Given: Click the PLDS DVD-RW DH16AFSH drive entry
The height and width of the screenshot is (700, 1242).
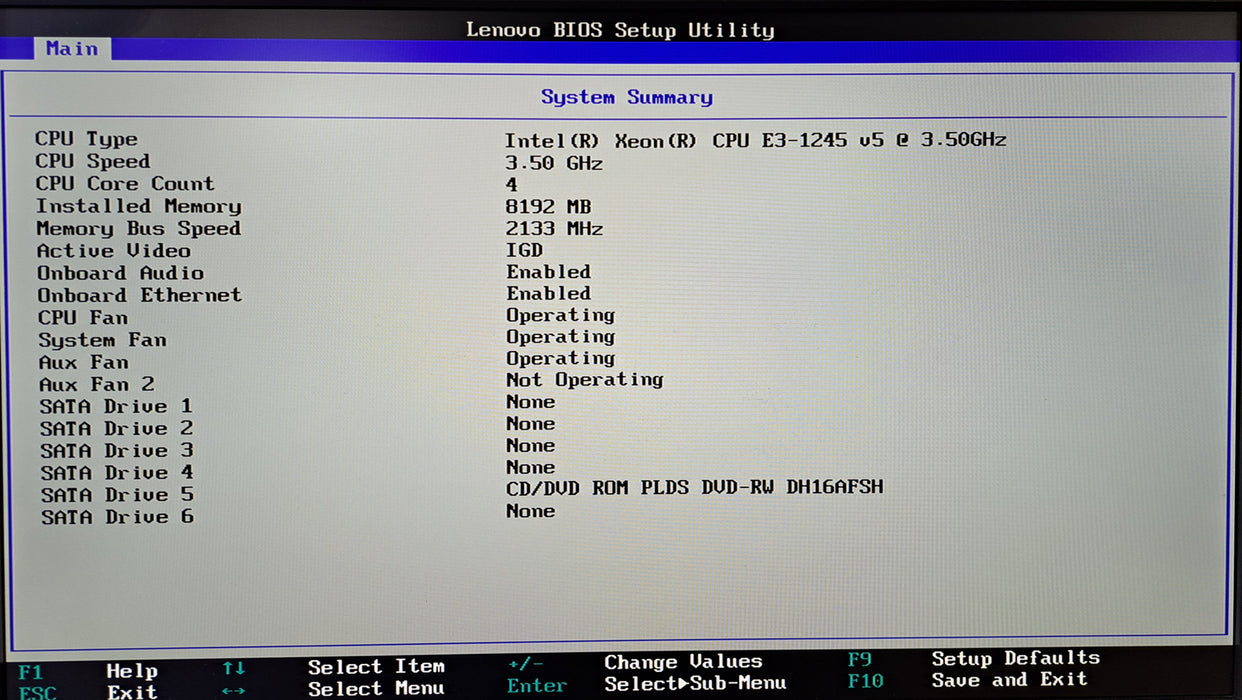Looking at the screenshot, I should coord(694,488).
